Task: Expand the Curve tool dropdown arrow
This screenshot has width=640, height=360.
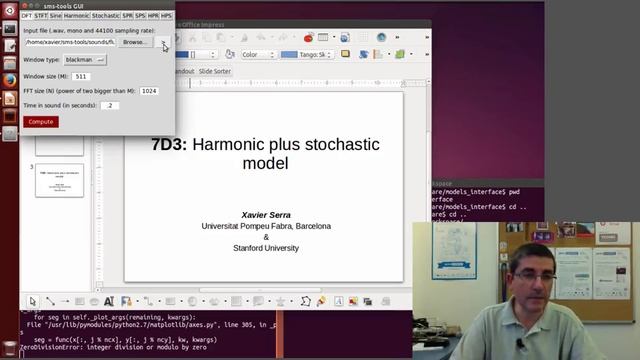Action: [x=138, y=302]
